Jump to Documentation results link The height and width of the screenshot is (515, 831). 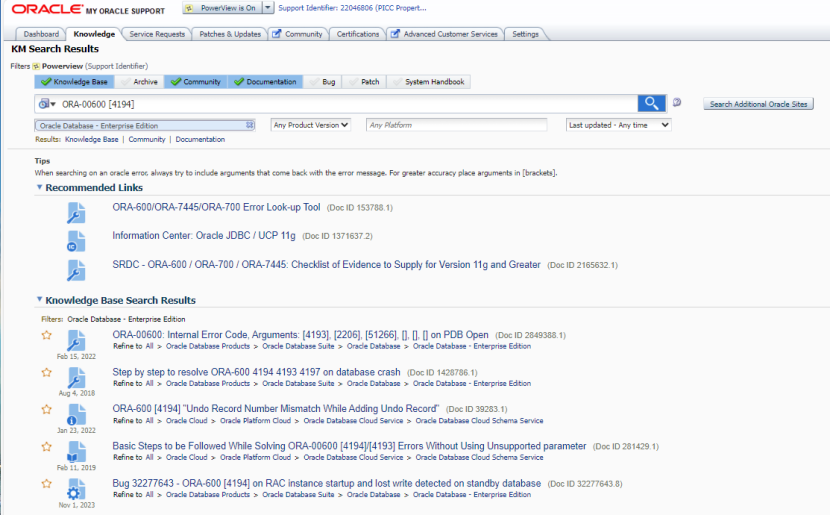click(200, 139)
